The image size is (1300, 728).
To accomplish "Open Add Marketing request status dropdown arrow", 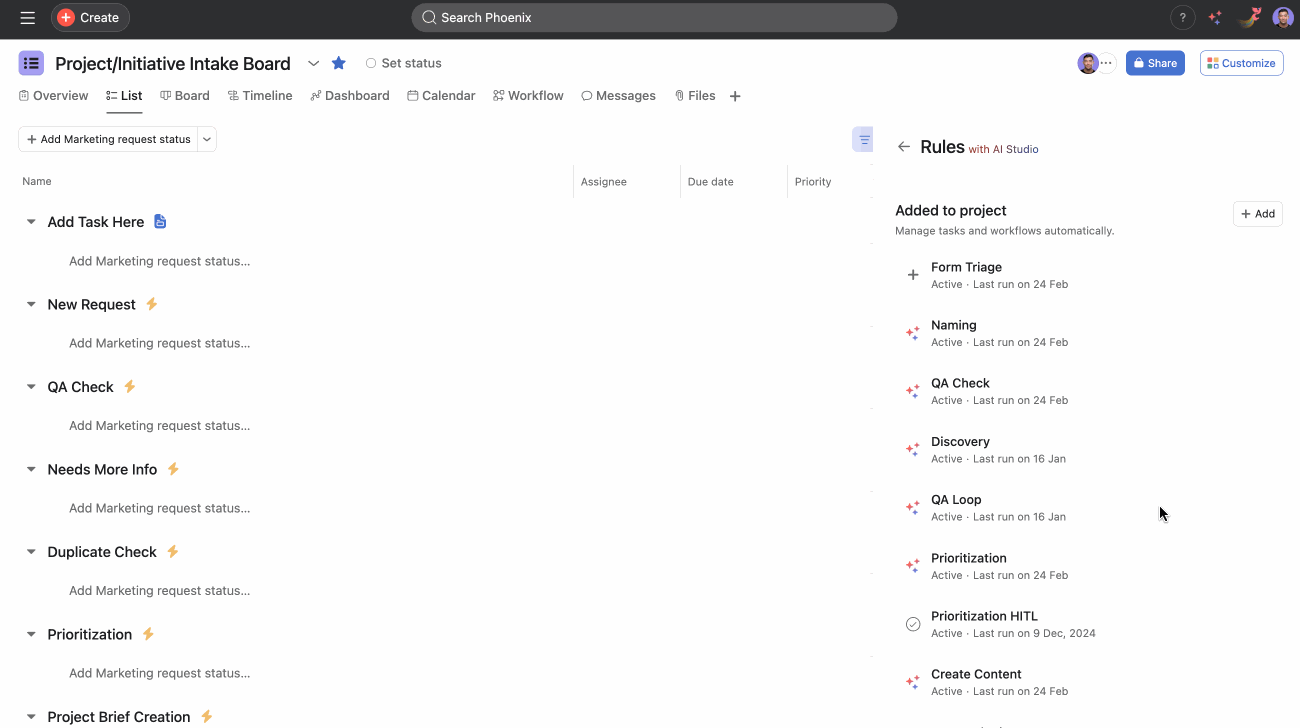I will pyautogui.click(x=207, y=140).
